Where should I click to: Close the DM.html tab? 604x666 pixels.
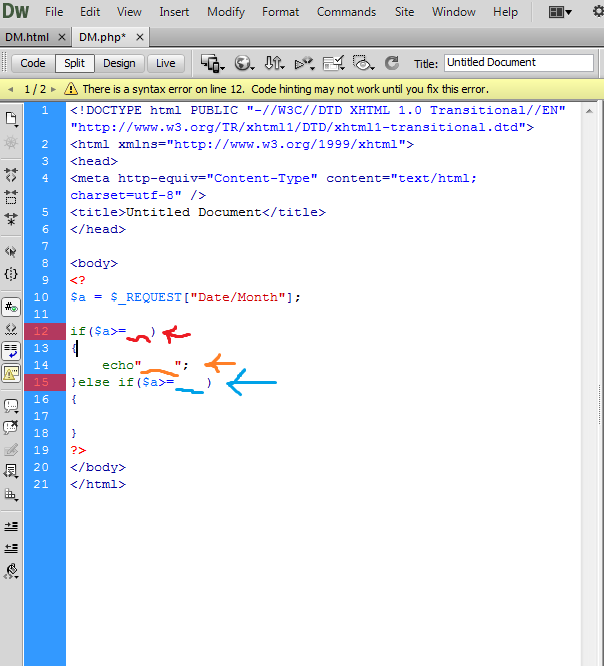pos(62,37)
